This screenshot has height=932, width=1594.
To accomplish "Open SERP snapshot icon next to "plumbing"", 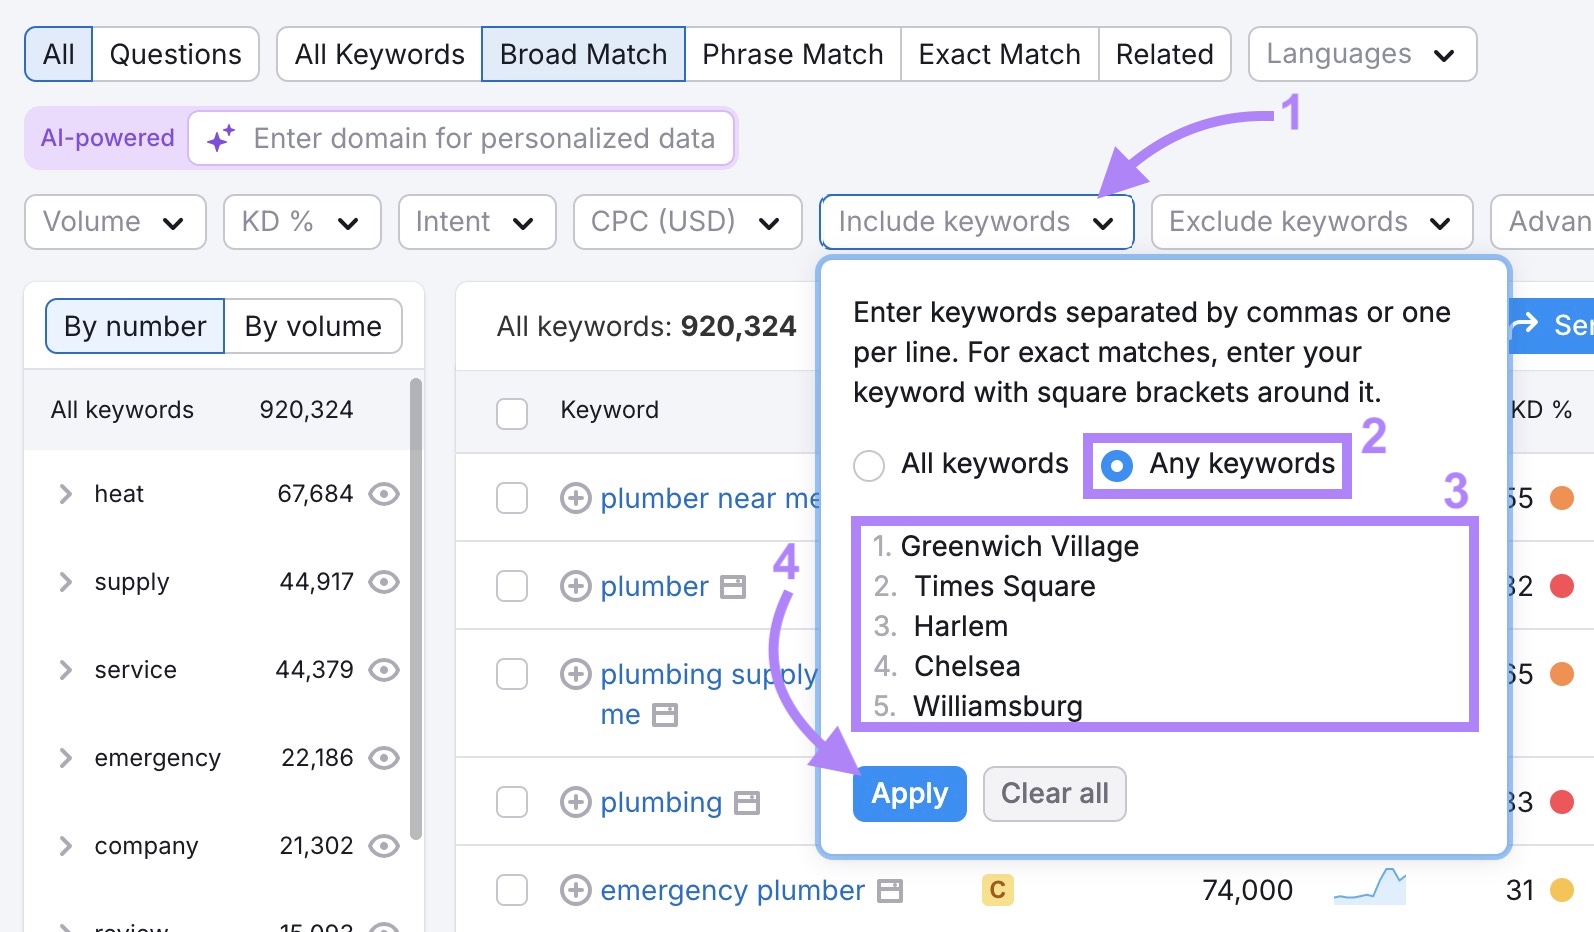I will (x=747, y=802).
